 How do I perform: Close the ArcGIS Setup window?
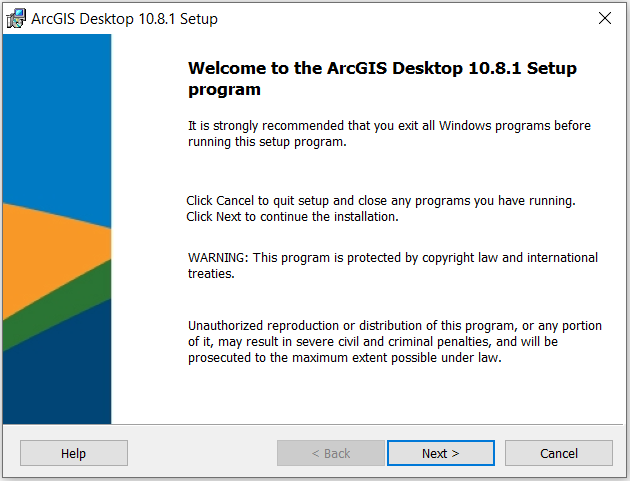(605, 18)
